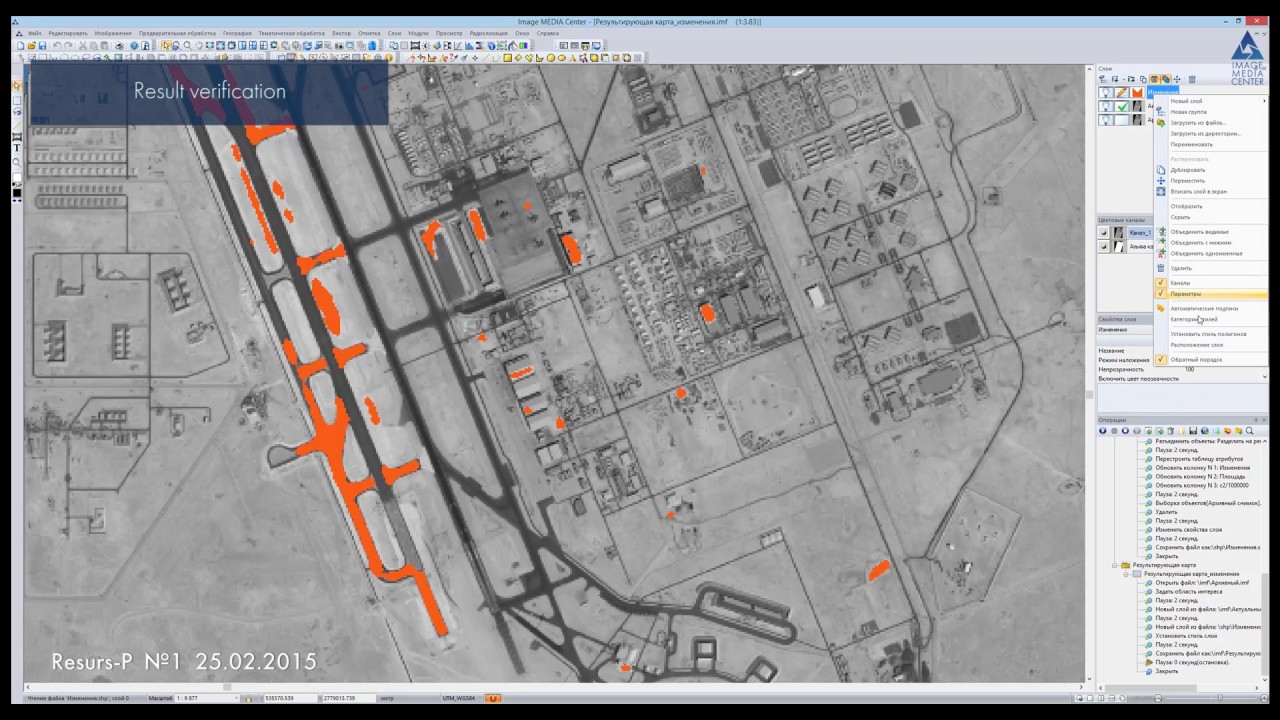This screenshot has height=720, width=1280.
Task: Open the Файл menu
Action: (x=35, y=33)
